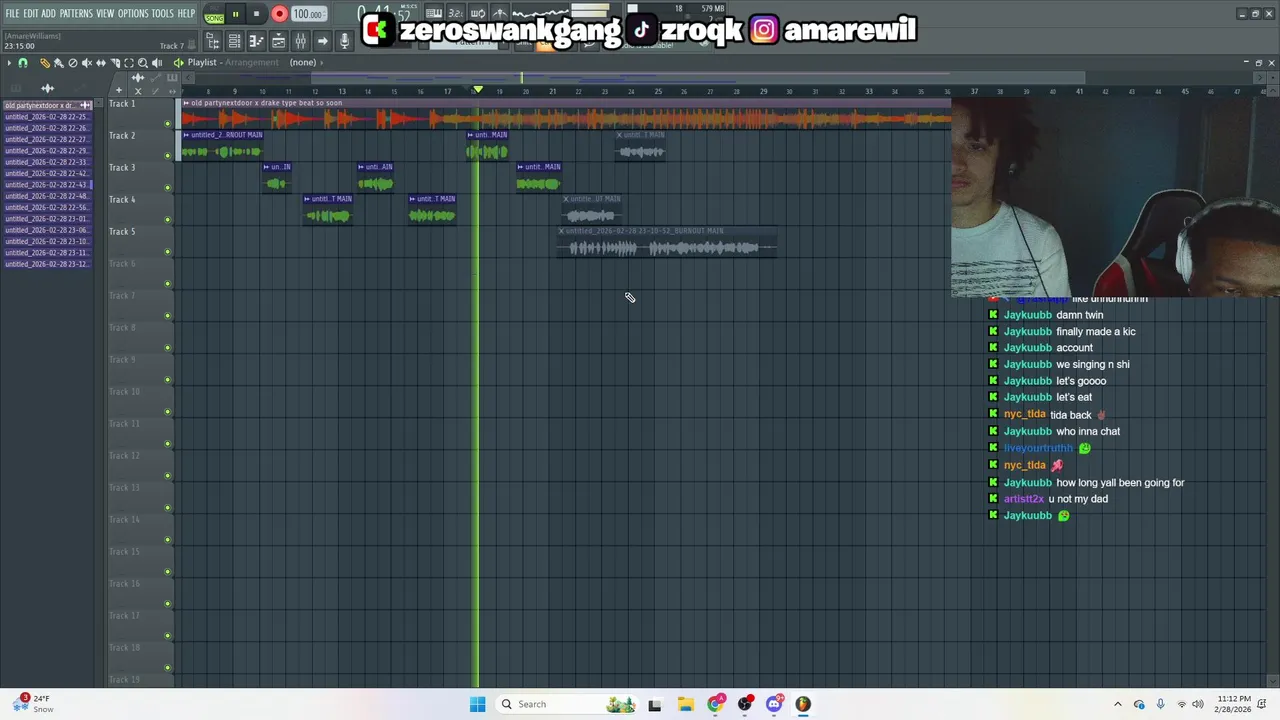
Task: Open the VIEW menu
Action: (105, 14)
